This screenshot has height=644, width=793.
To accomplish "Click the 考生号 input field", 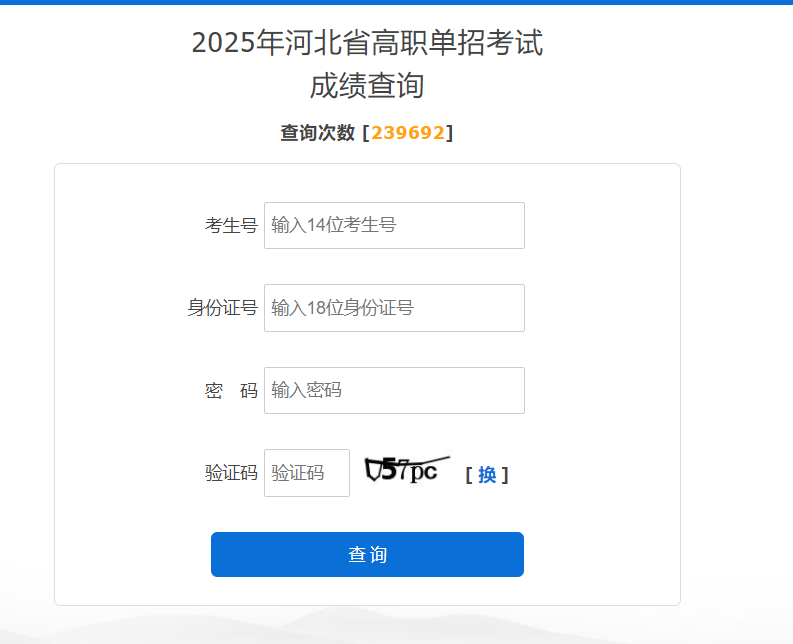I will (394, 225).
